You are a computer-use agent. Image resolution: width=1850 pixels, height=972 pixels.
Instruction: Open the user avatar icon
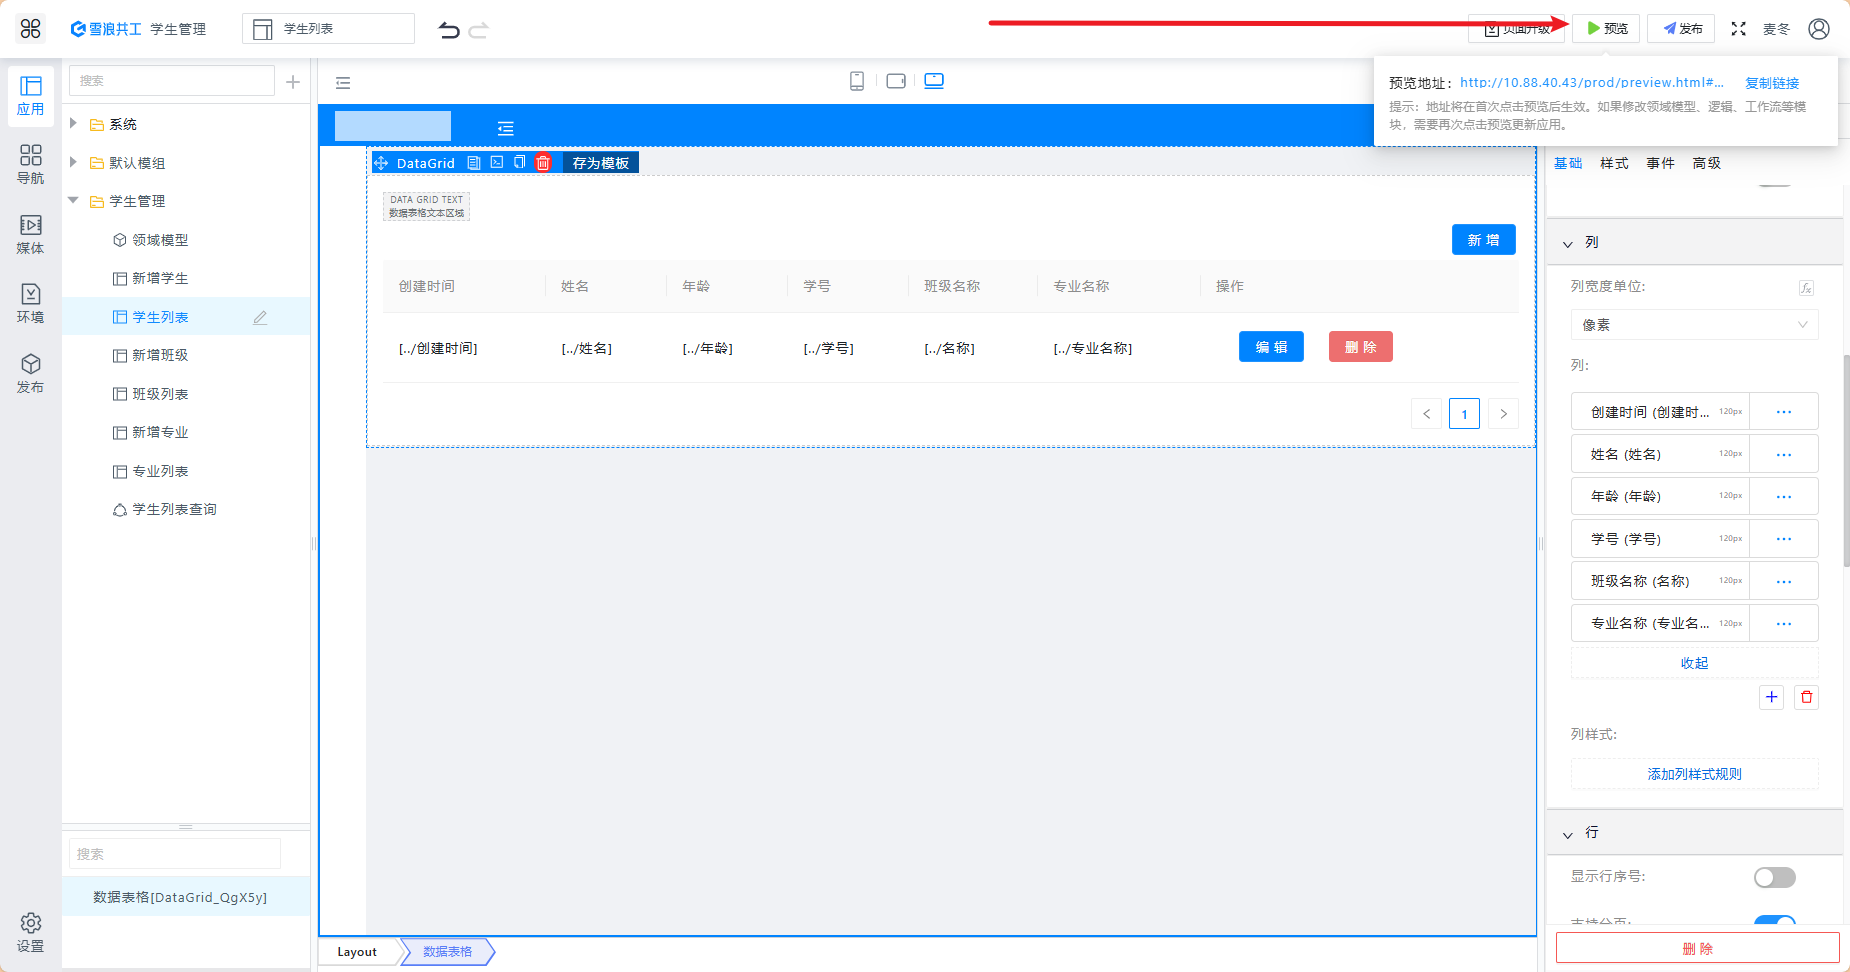point(1819,29)
